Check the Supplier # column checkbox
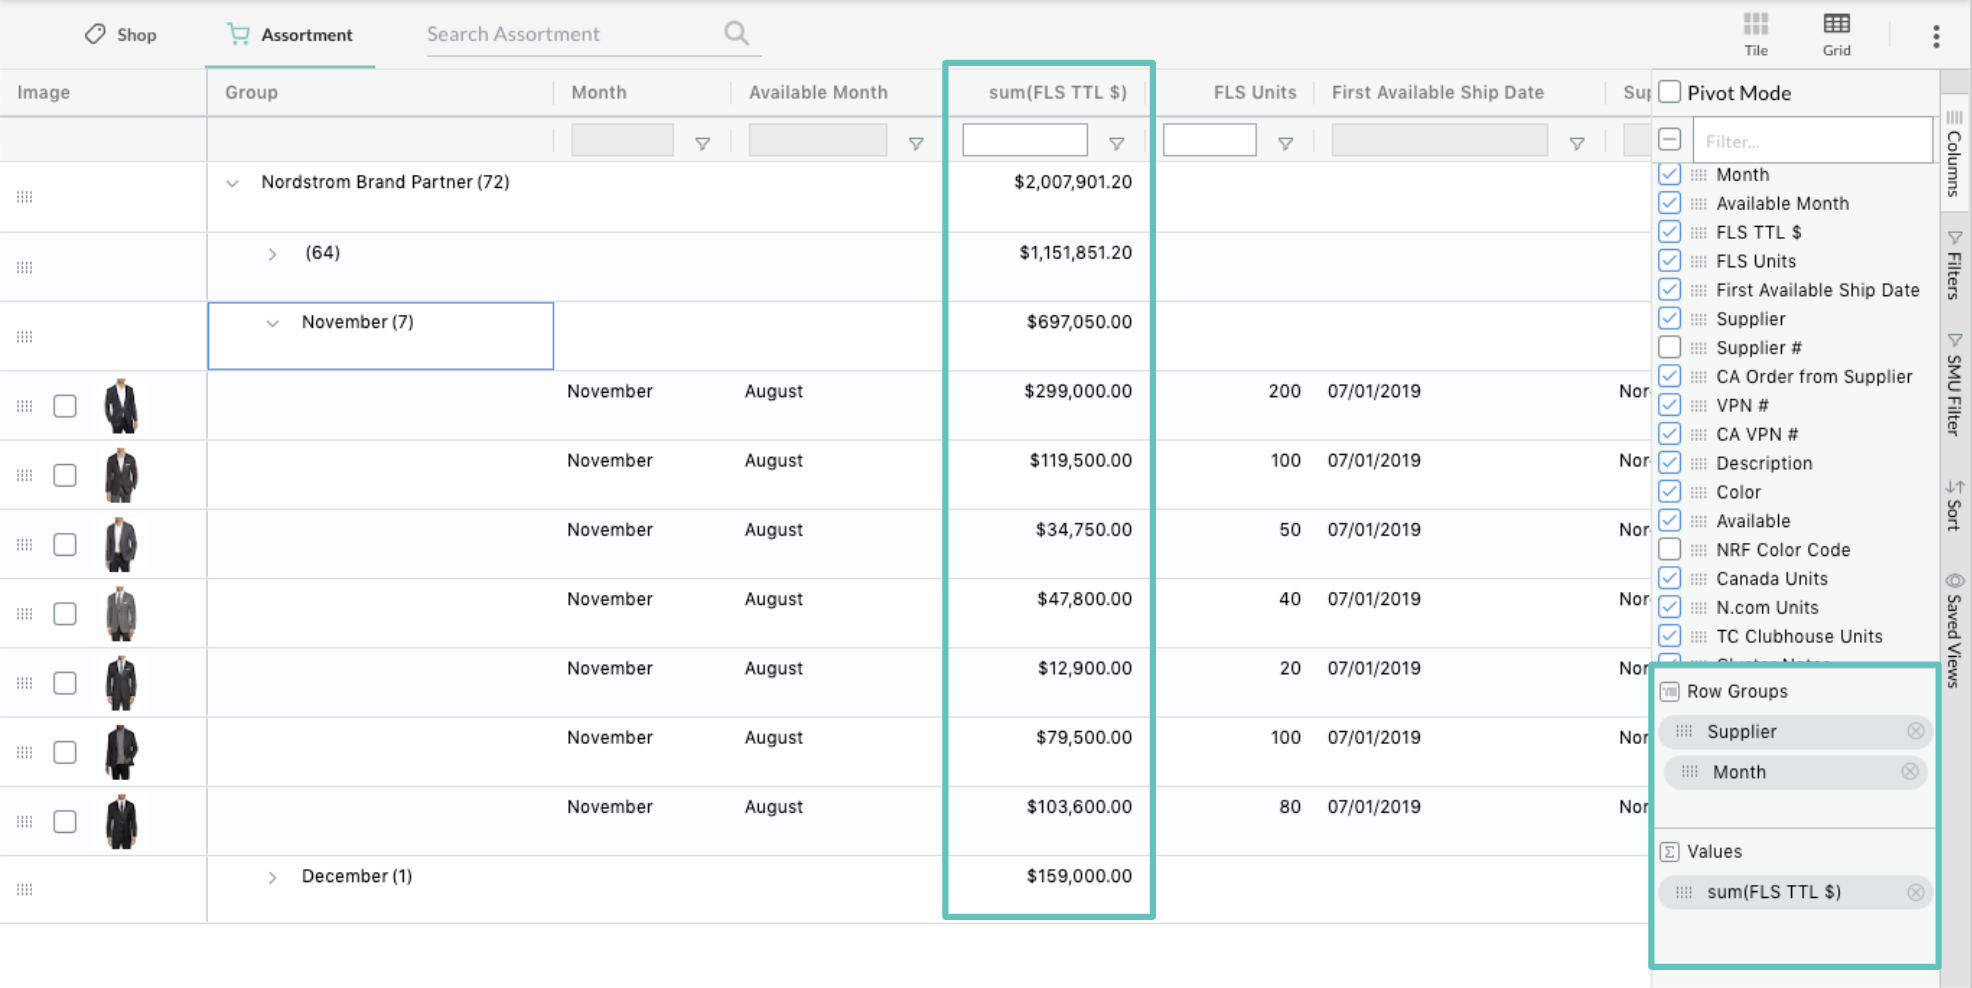This screenshot has height=988, width=1972. tap(1669, 347)
